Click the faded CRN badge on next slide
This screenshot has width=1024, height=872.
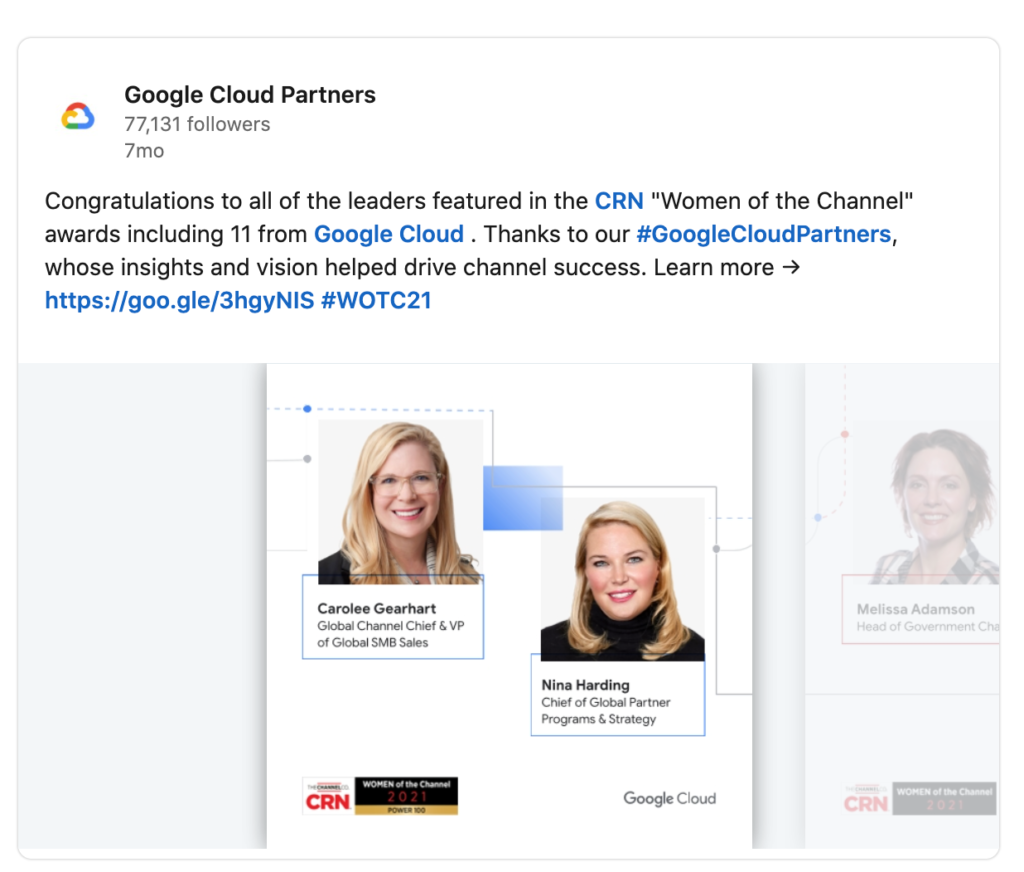point(920,798)
